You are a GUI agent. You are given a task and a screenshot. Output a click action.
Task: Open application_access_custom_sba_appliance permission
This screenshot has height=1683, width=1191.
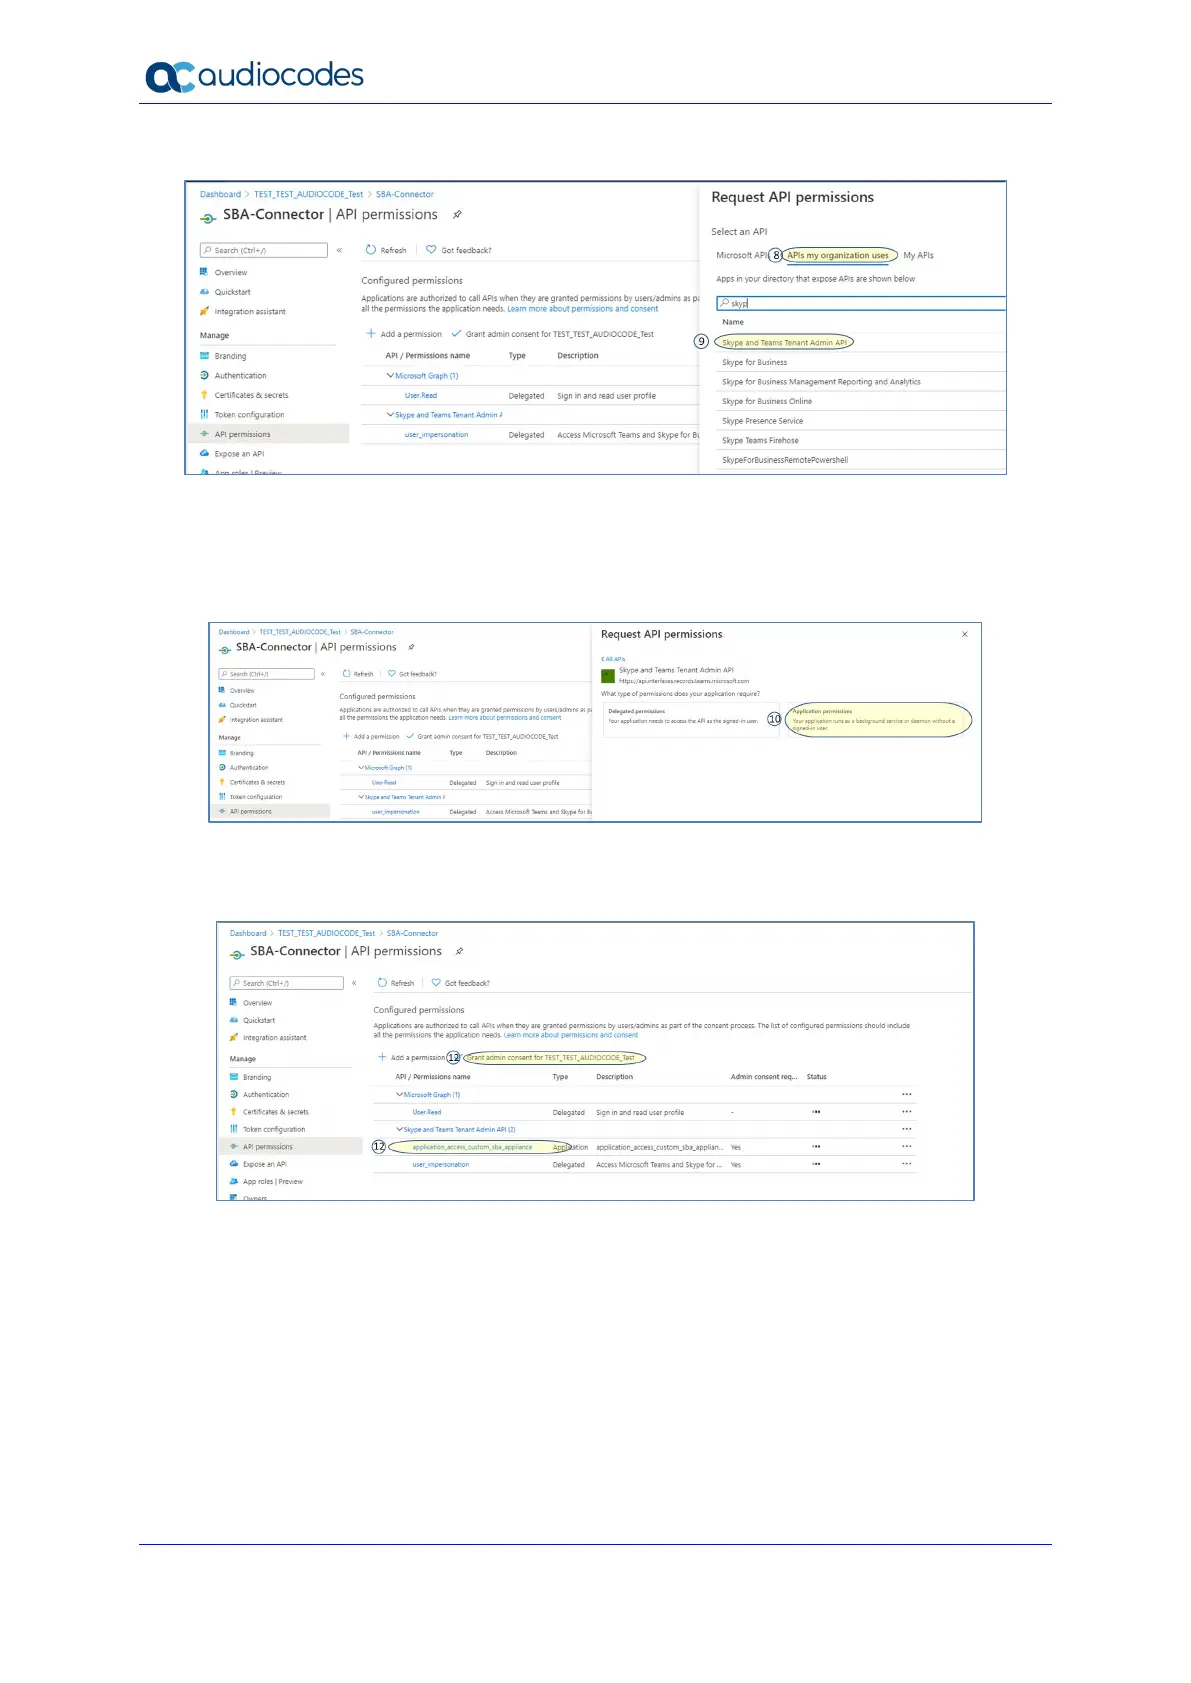472,1147
